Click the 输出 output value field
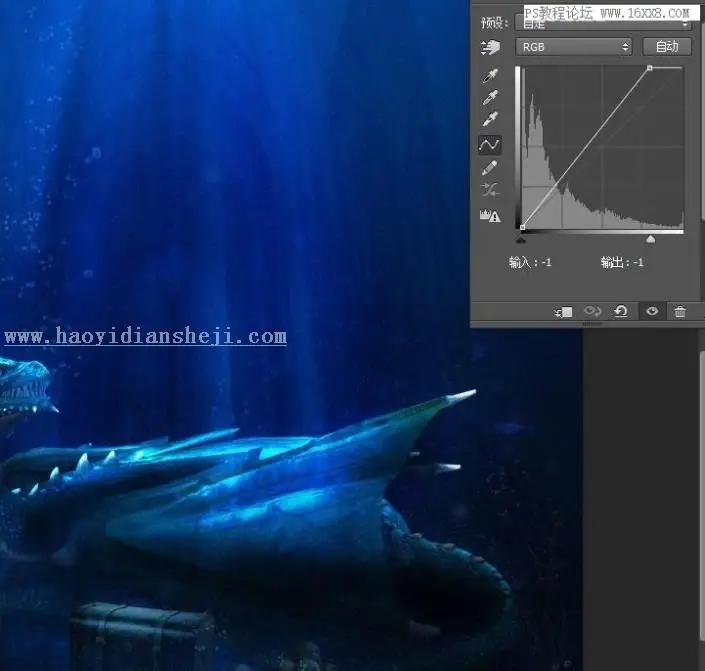Viewport: 705px width, 671px height. (638, 262)
